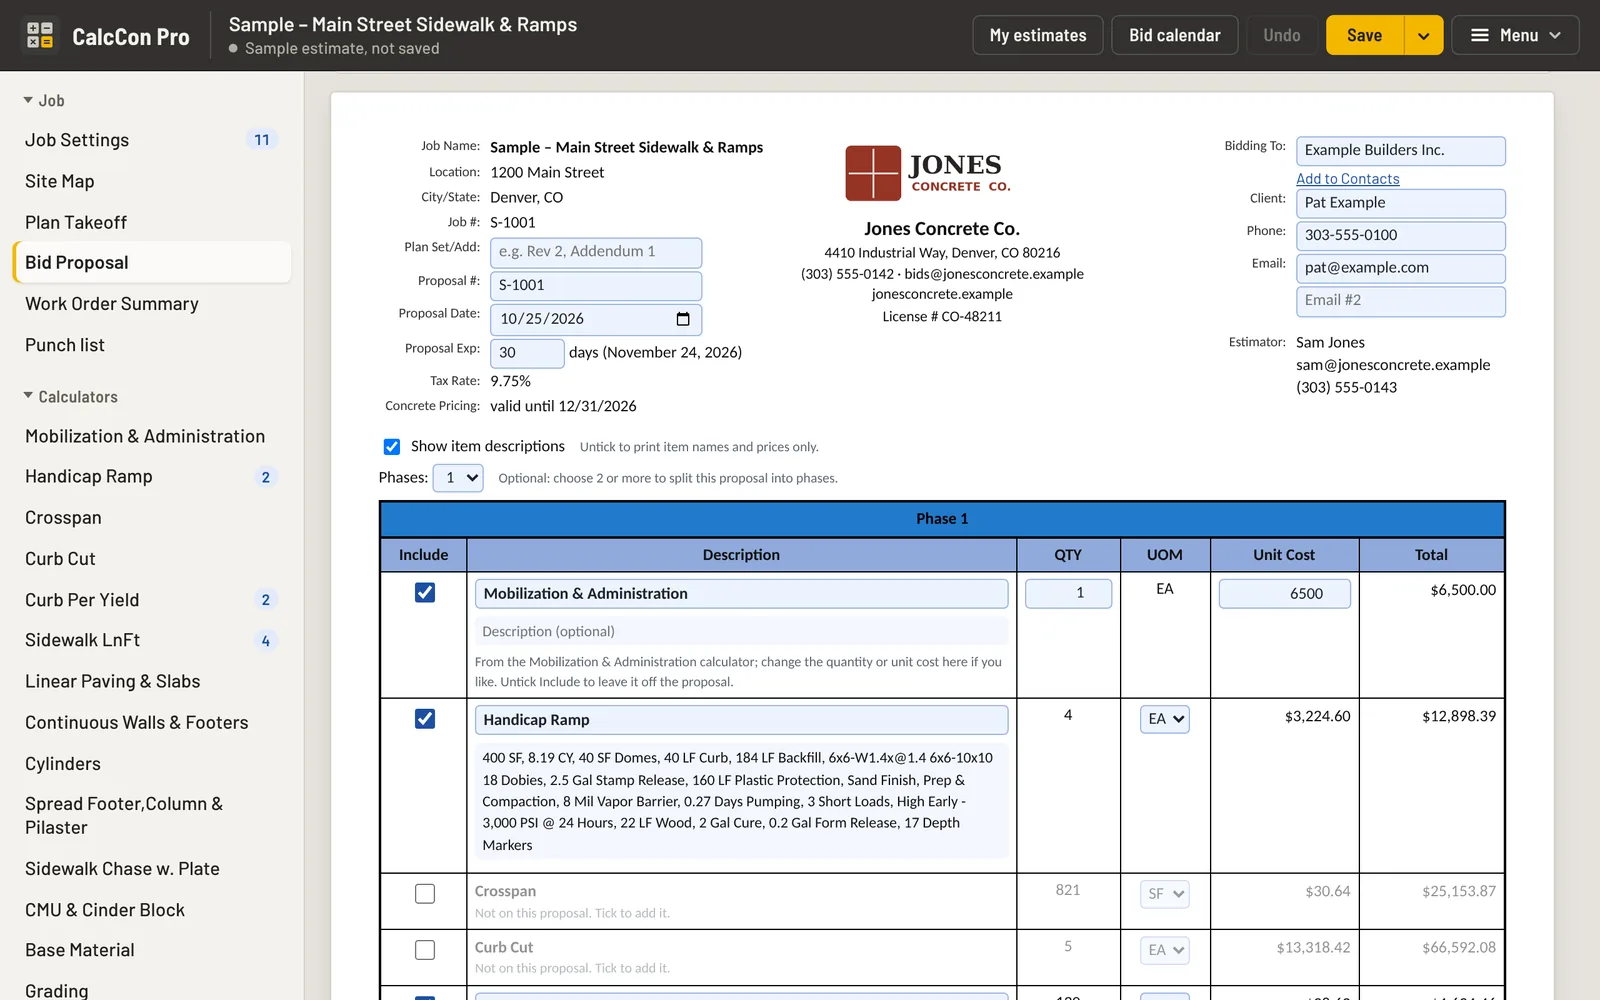Screen dimensions: 1600x1000
Task: Click the Proposal # input field
Action: tap(596, 286)
